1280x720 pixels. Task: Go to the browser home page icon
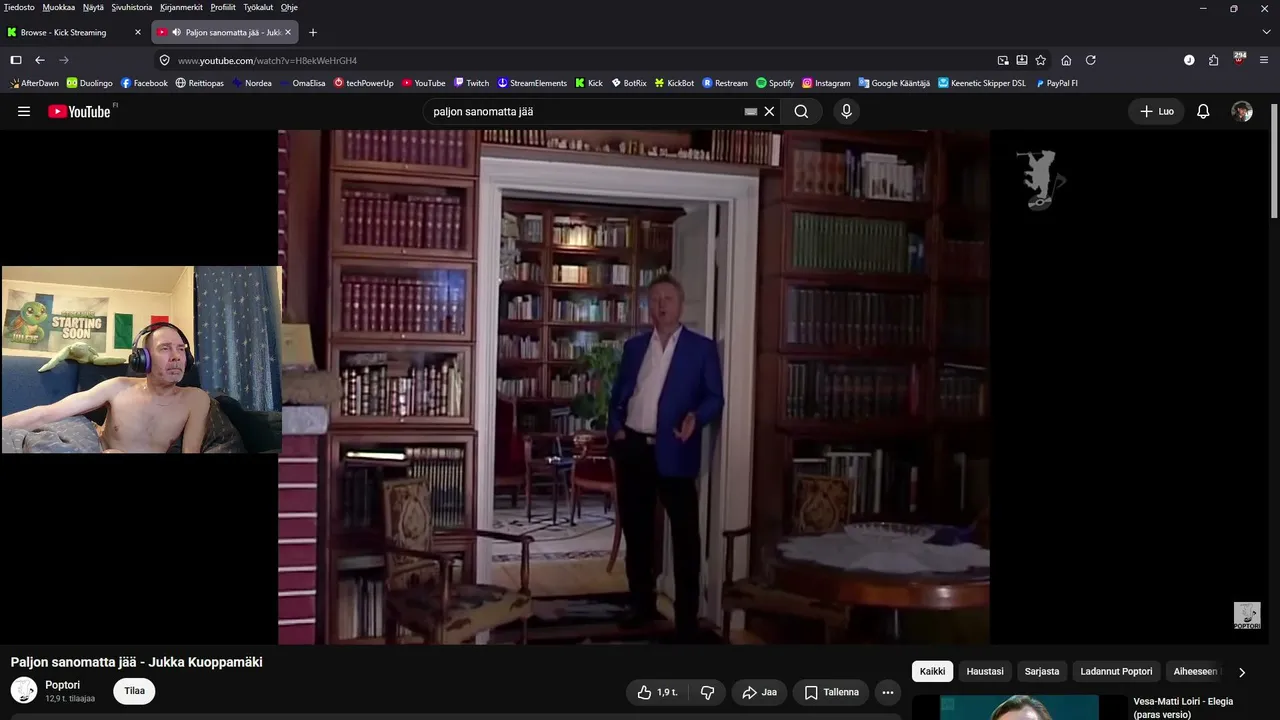pyautogui.click(x=1066, y=60)
